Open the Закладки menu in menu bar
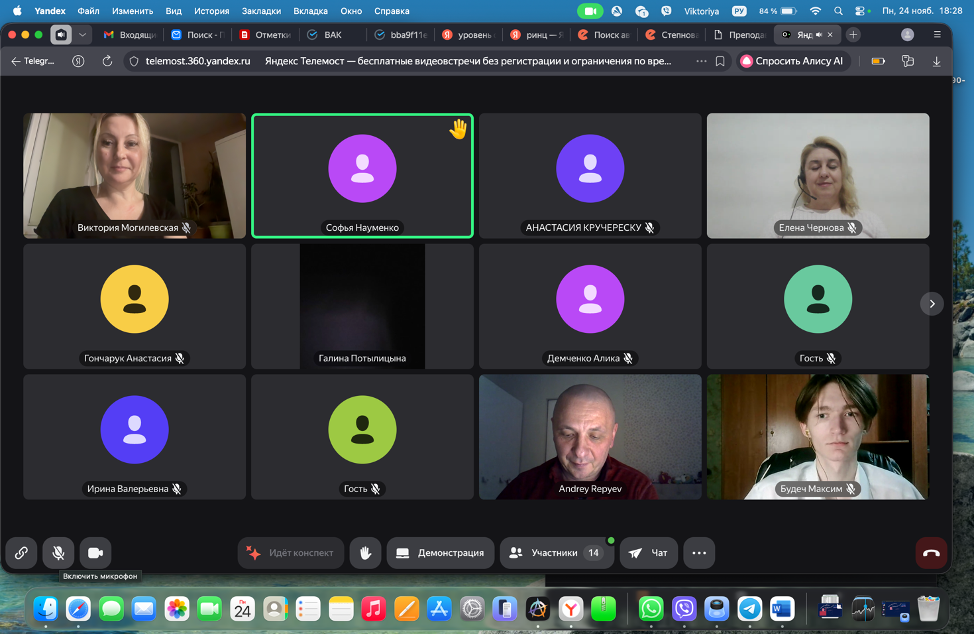 click(261, 10)
